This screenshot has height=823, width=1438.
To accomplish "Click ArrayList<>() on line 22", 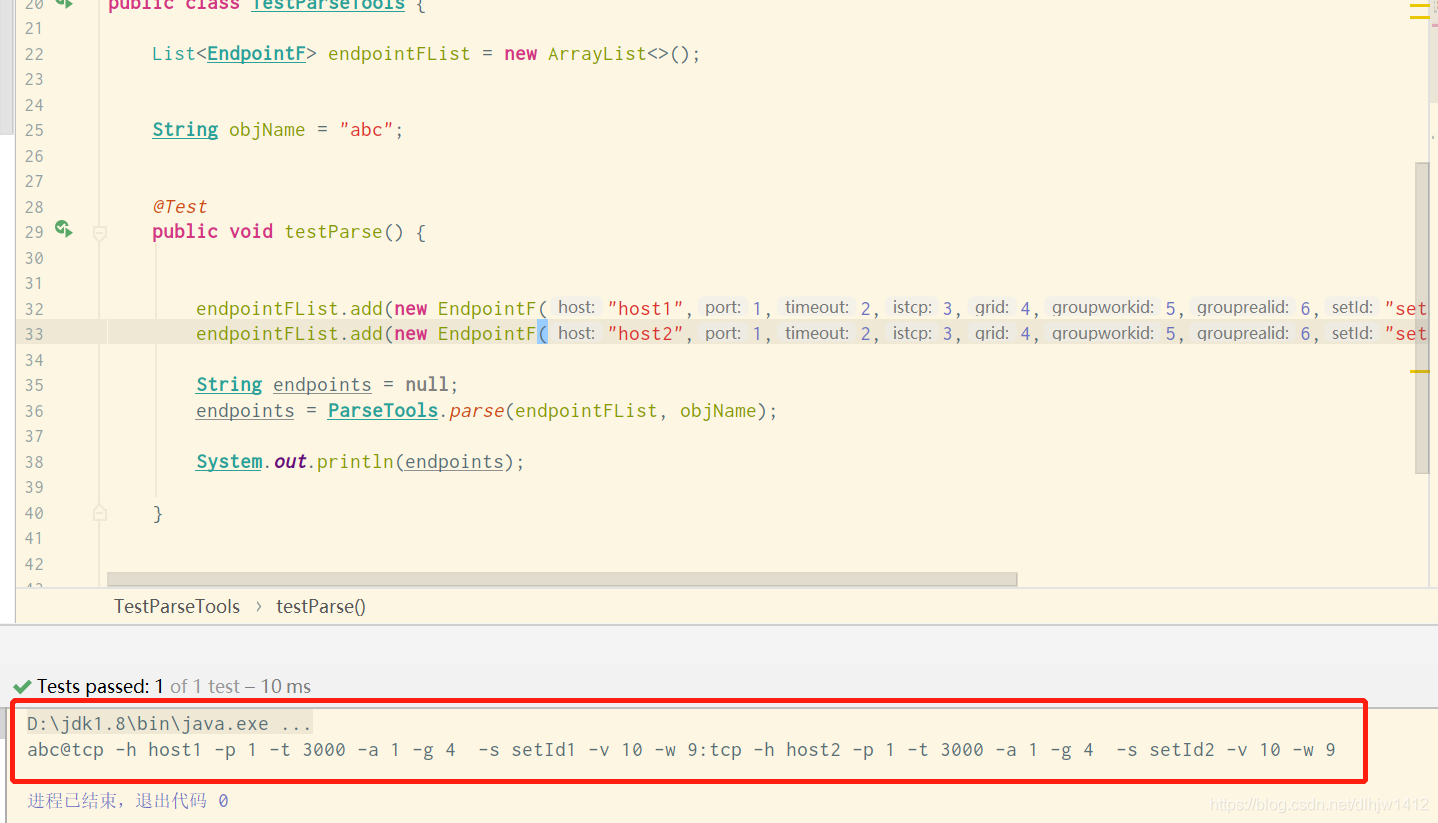I will [619, 53].
